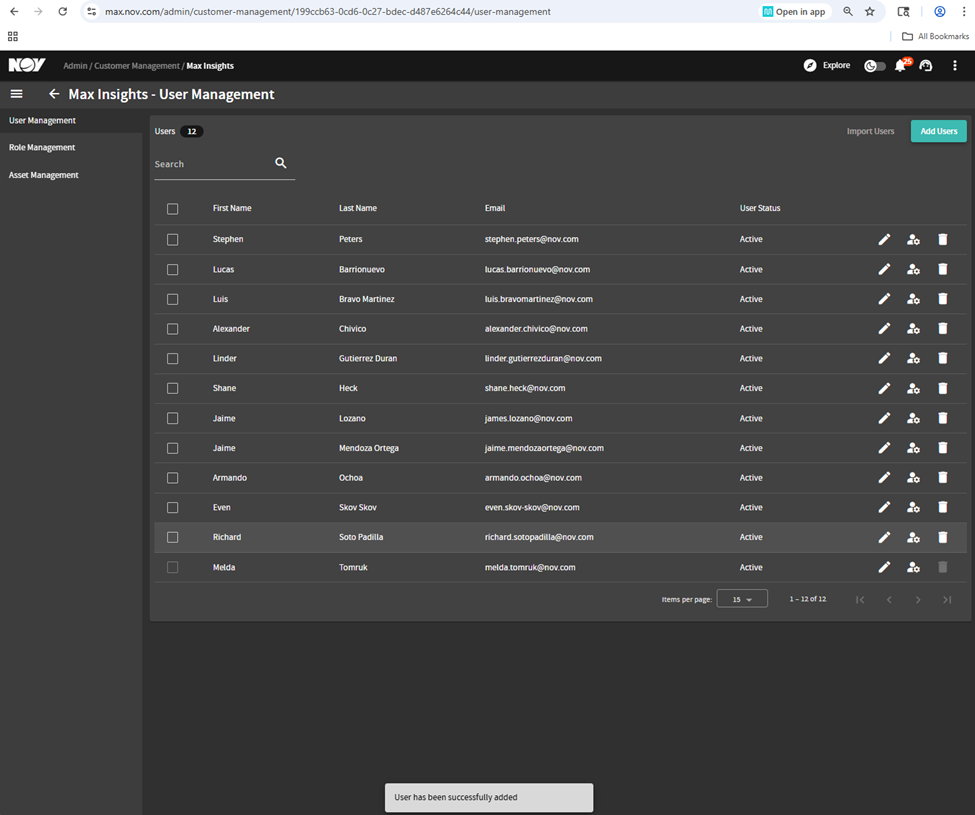Edit user Stephen Peters with pencil icon
Viewport: 975px width, 815px height.
(x=884, y=239)
